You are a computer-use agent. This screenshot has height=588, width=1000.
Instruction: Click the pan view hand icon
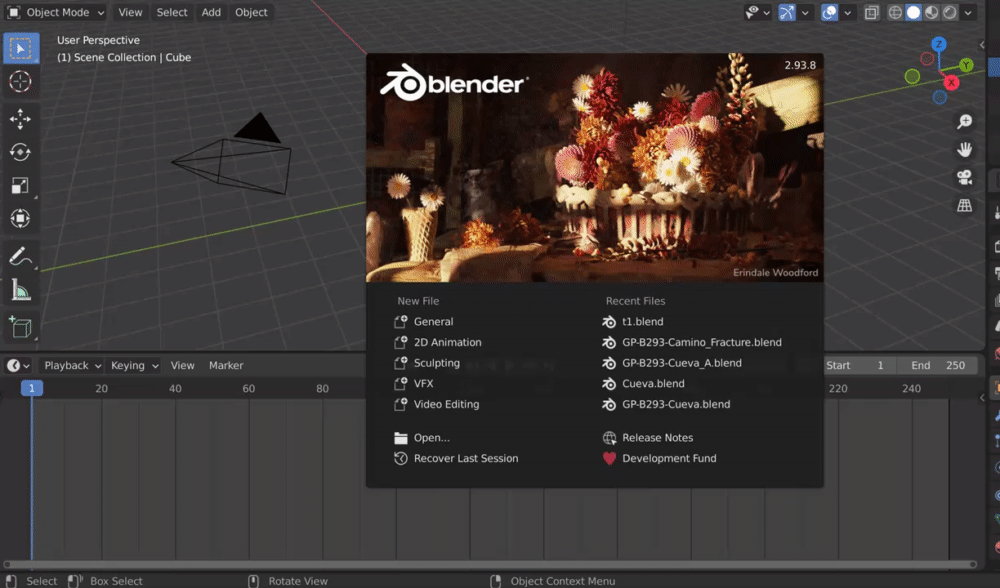click(x=964, y=149)
